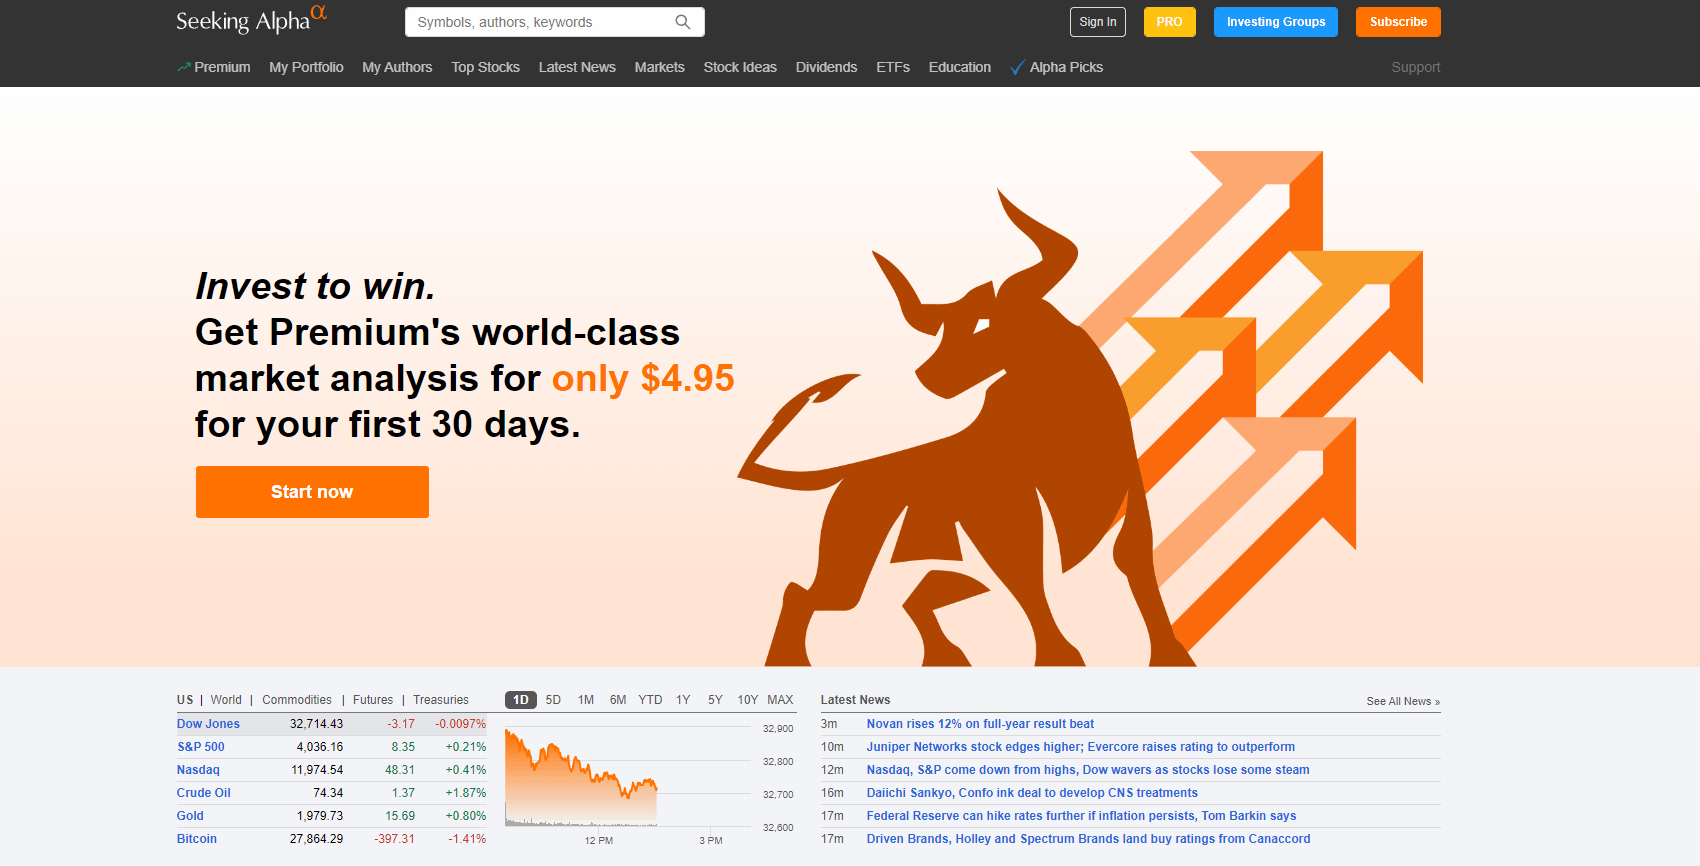
Task: Go to My Portfolio
Action: click(x=306, y=67)
